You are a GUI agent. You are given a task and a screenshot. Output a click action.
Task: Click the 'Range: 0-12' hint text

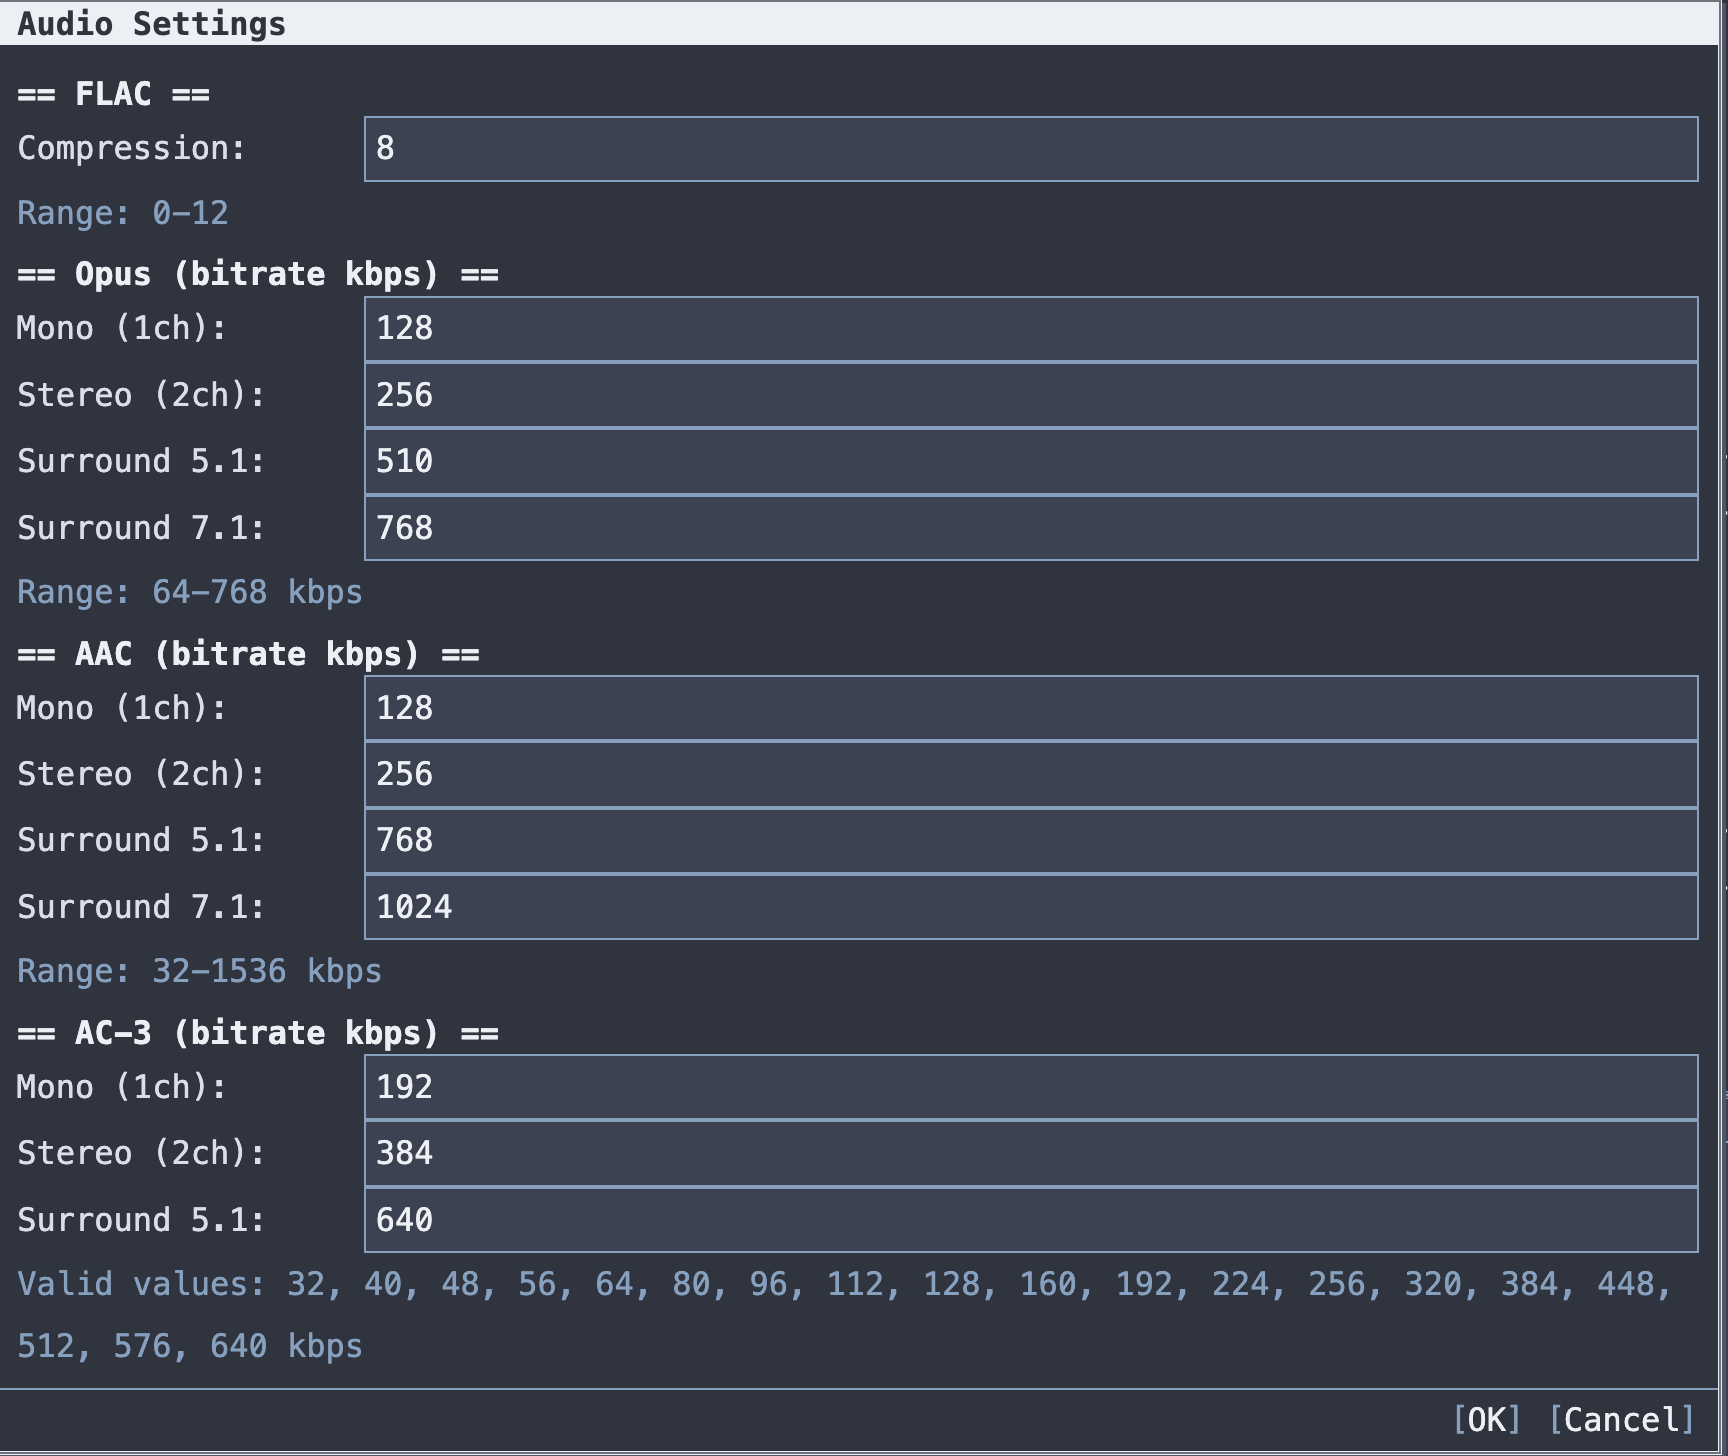[x=123, y=213]
